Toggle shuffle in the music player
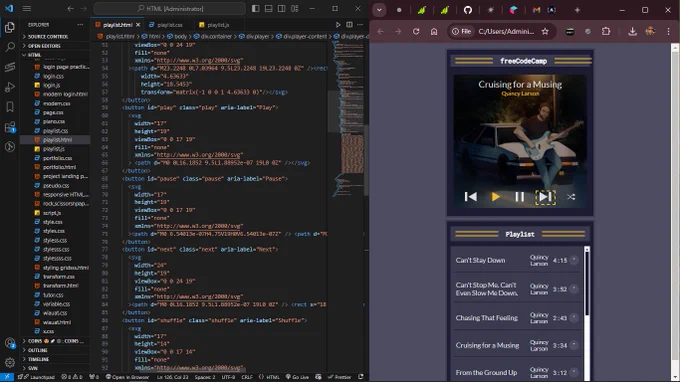680x382 pixels. pyautogui.click(x=571, y=197)
